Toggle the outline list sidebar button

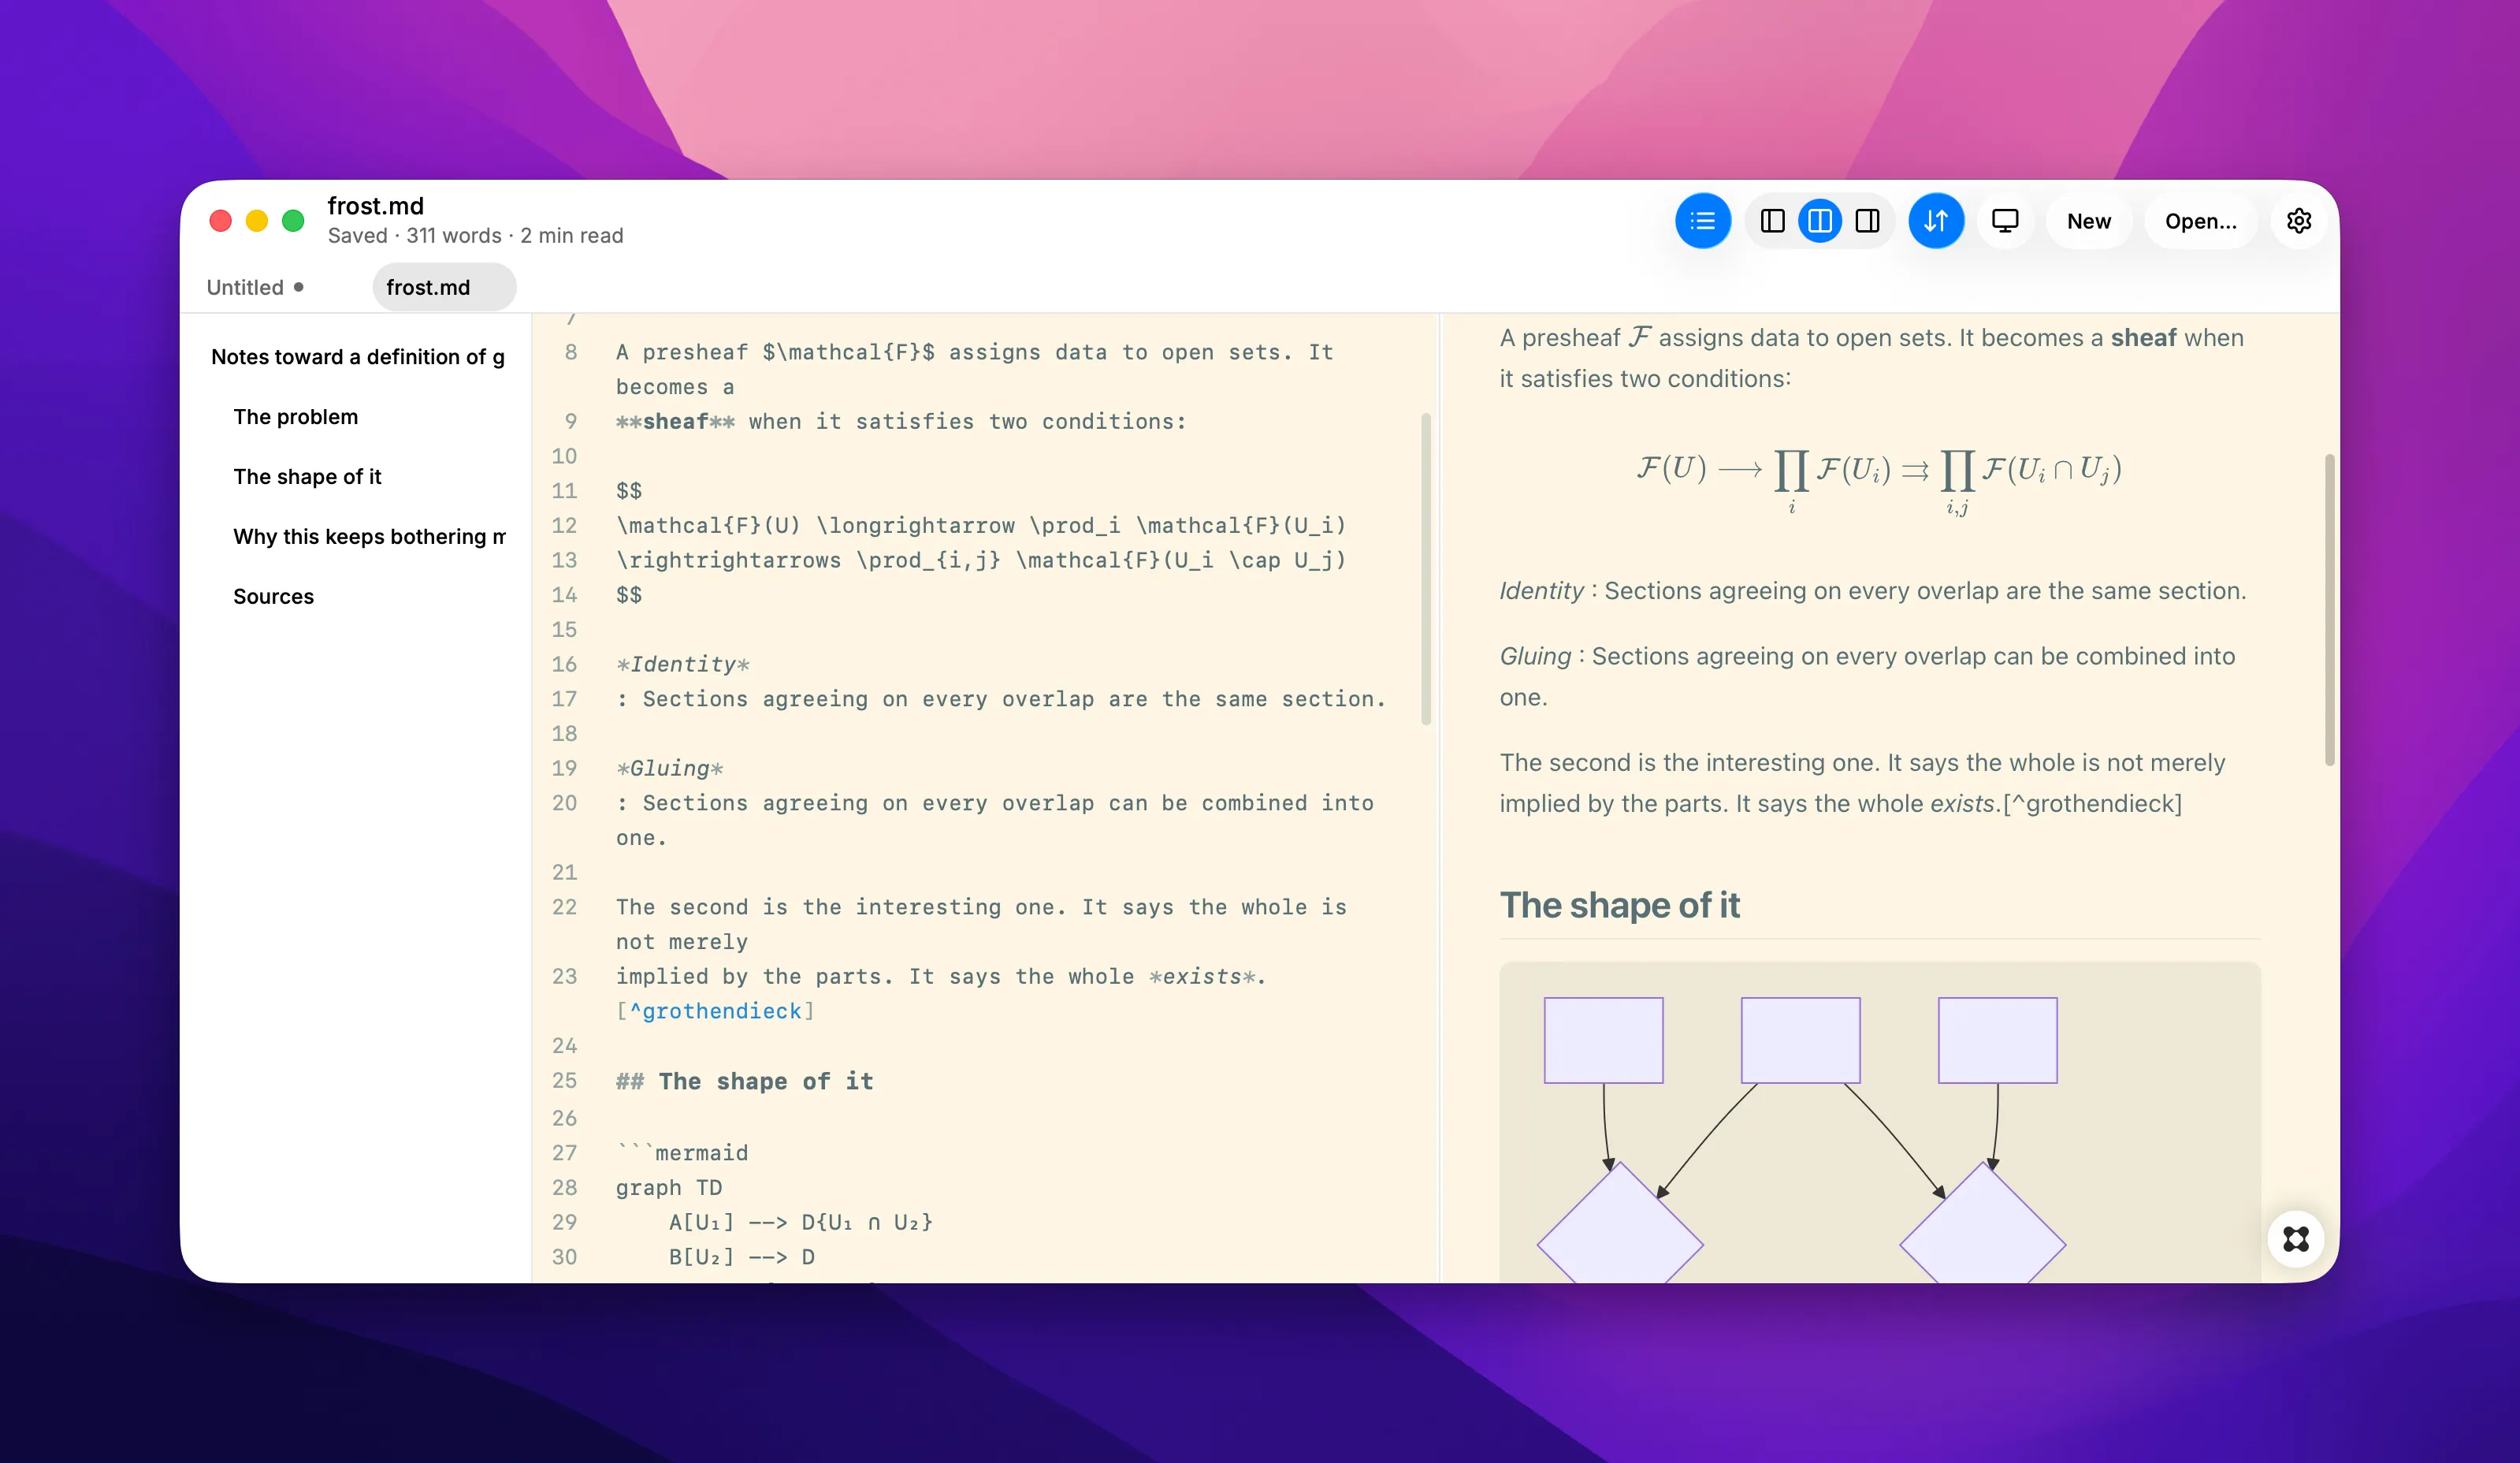1702,221
